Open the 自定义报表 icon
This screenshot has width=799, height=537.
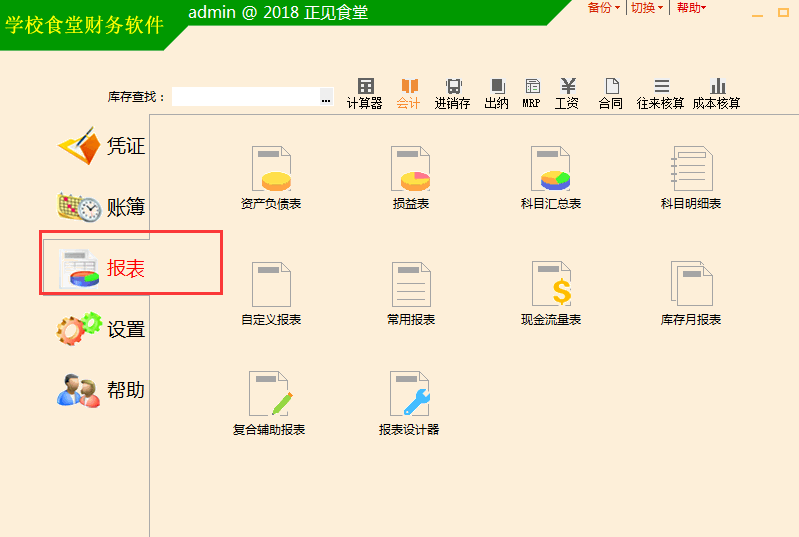271,293
